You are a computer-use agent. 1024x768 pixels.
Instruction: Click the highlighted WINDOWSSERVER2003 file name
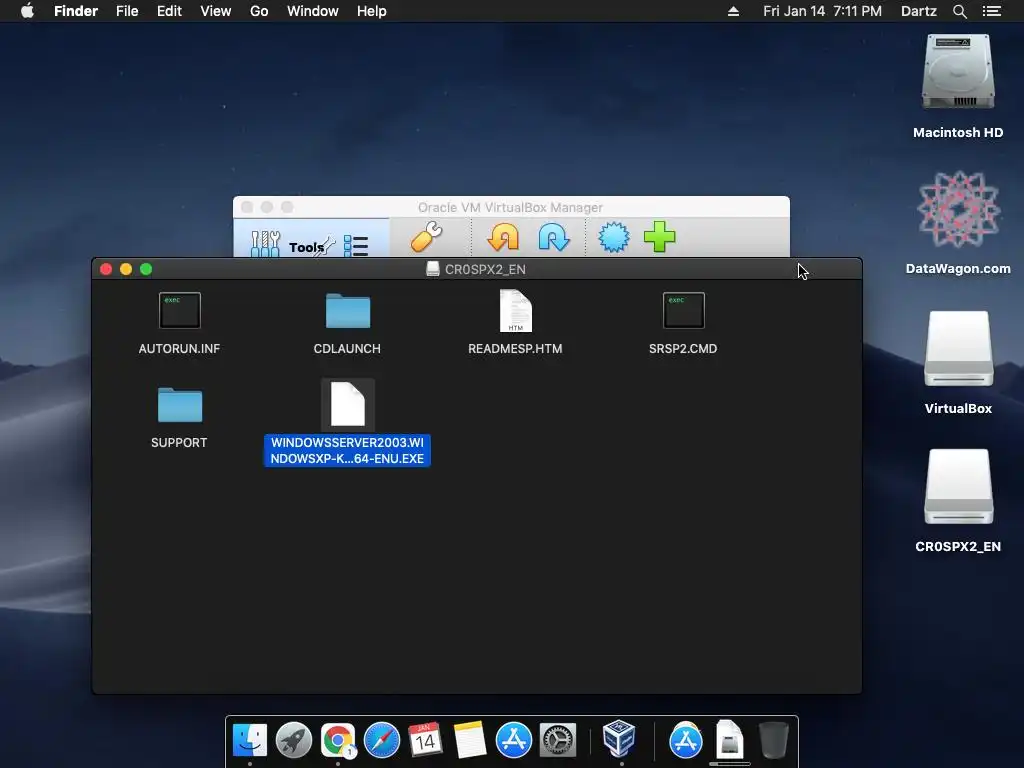[347, 451]
